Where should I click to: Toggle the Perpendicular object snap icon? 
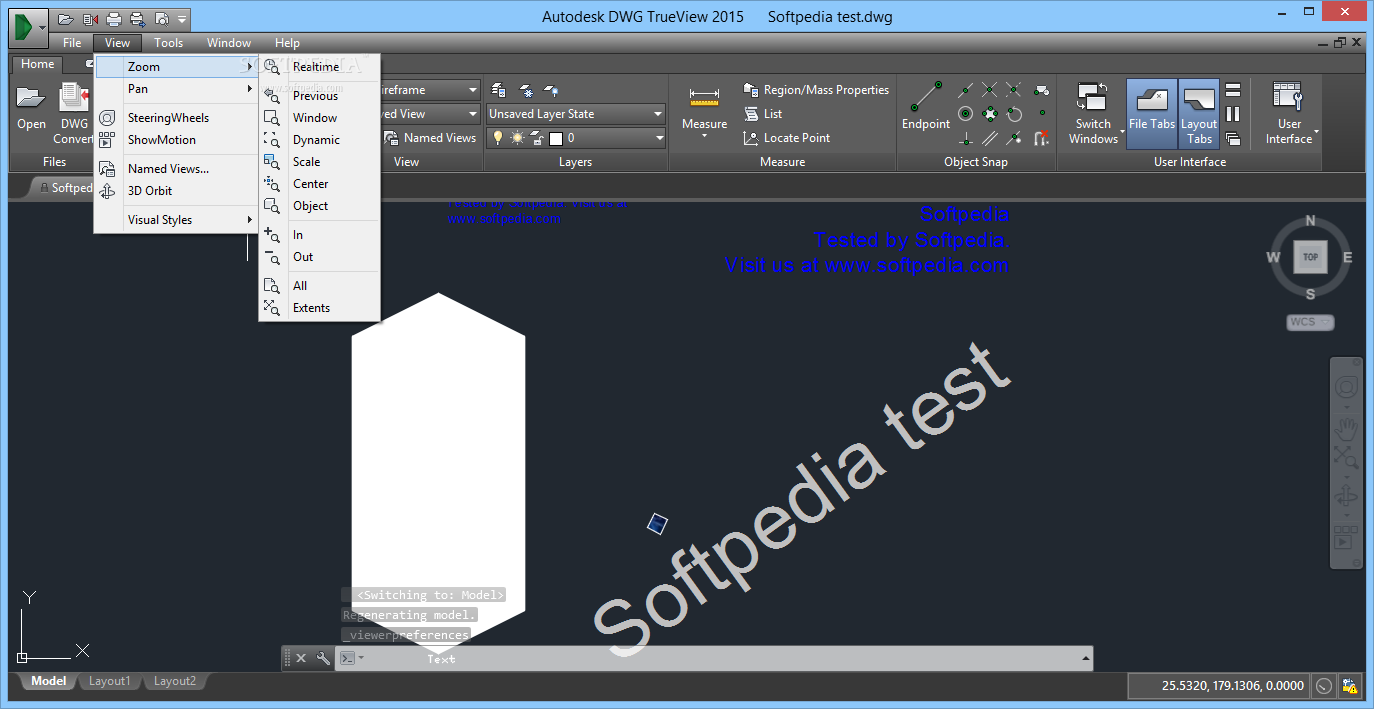pyautogui.click(x=966, y=138)
